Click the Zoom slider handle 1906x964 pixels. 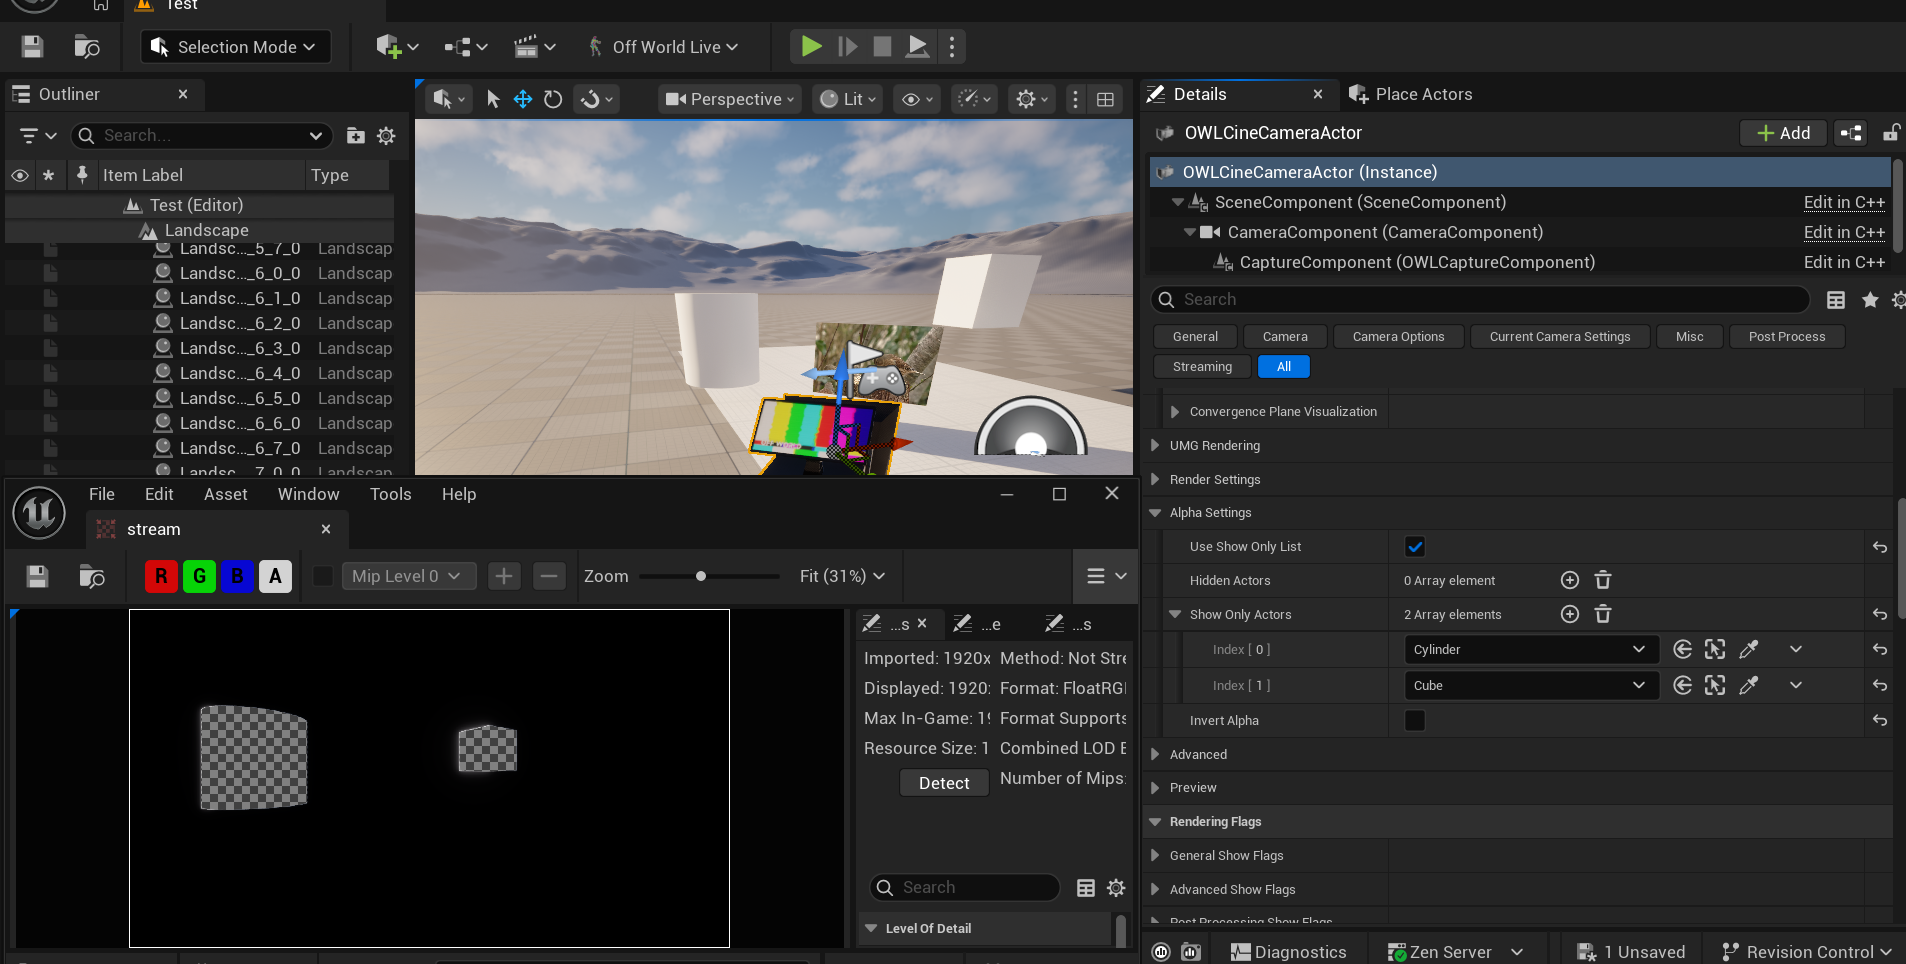(701, 576)
